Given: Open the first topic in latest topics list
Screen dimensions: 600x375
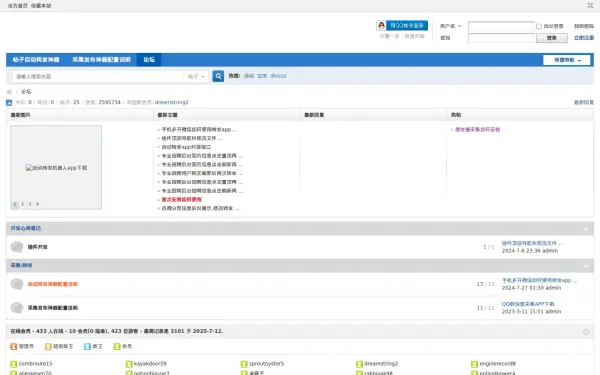Looking at the screenshot, I should [x=199, y=129].
